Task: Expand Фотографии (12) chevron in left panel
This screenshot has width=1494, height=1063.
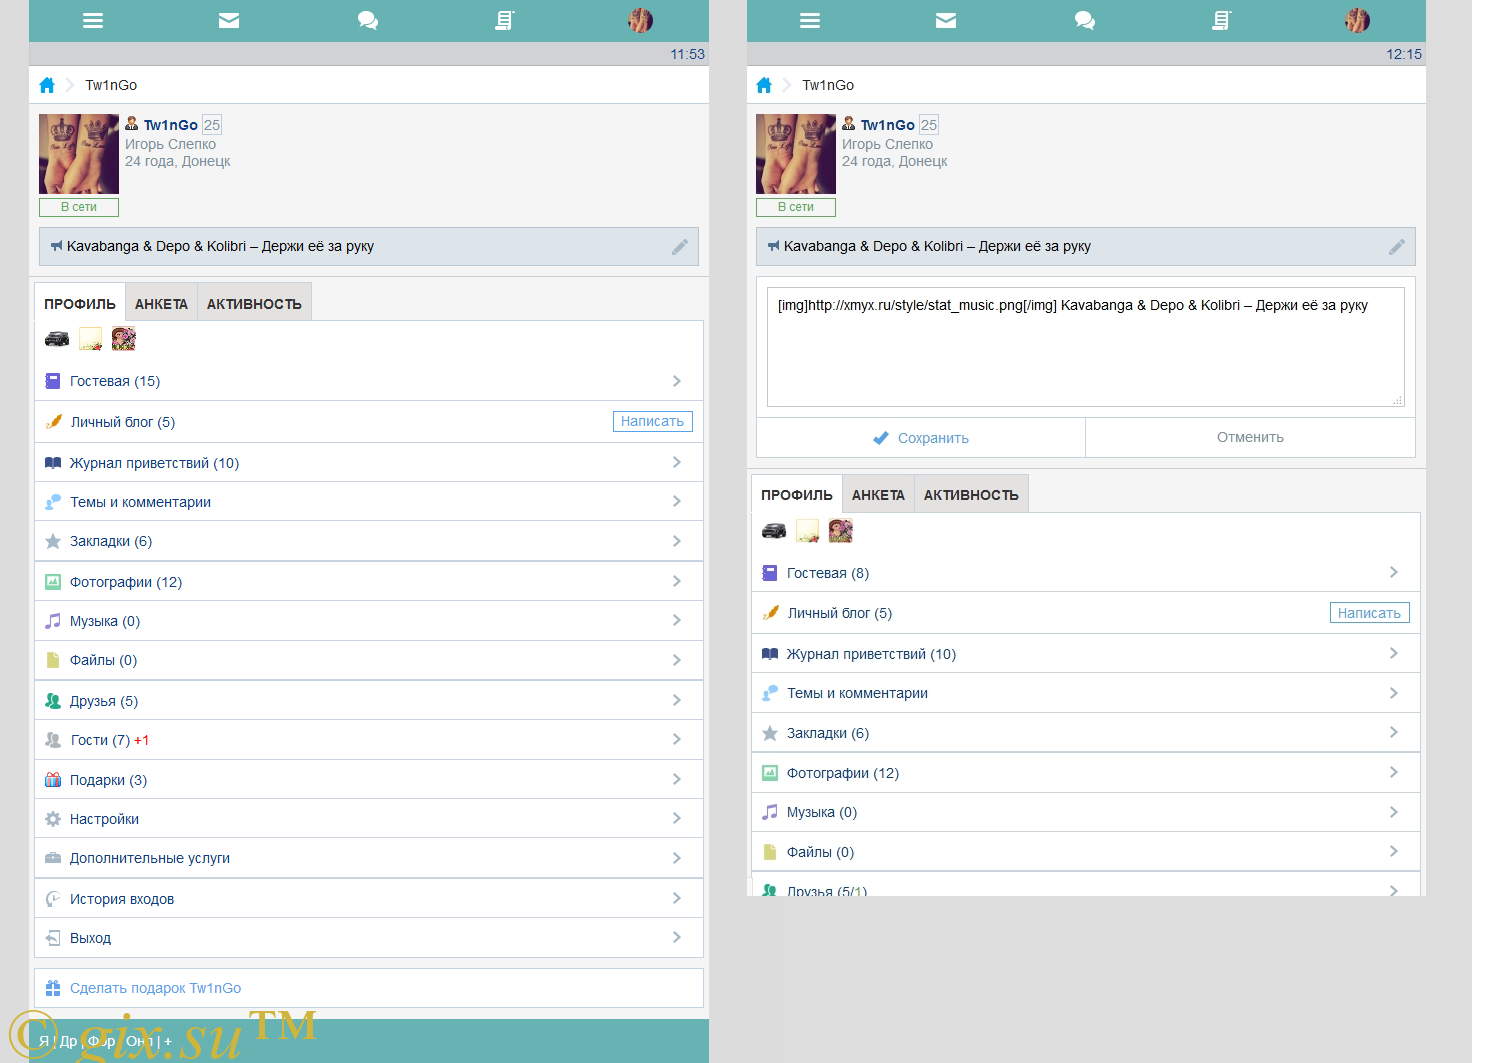Action: click(677, 581)
